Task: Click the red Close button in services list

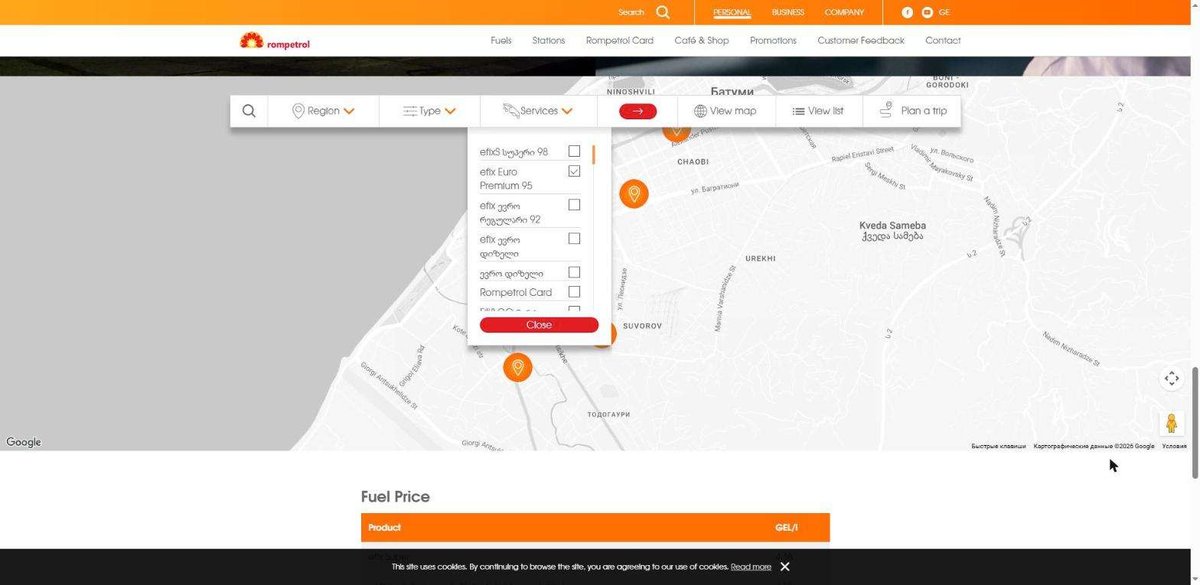Action: tap(539, 325)
